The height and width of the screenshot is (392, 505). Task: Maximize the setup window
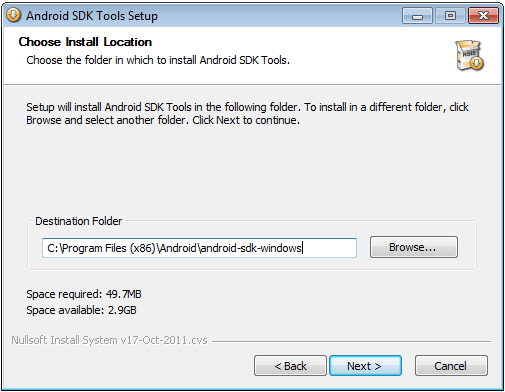click(x=450, y=16)
